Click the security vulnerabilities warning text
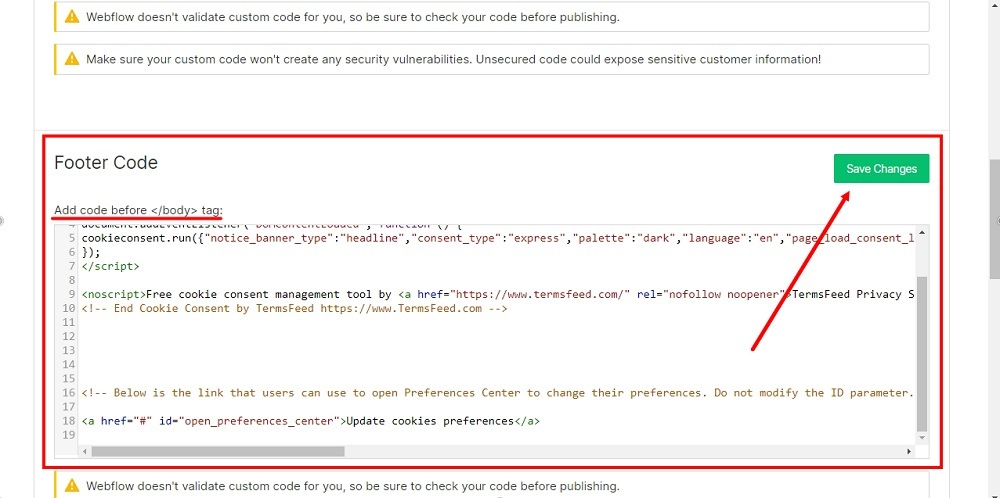The width and height of the screenshot is (1000, 498). click(453, 59)
